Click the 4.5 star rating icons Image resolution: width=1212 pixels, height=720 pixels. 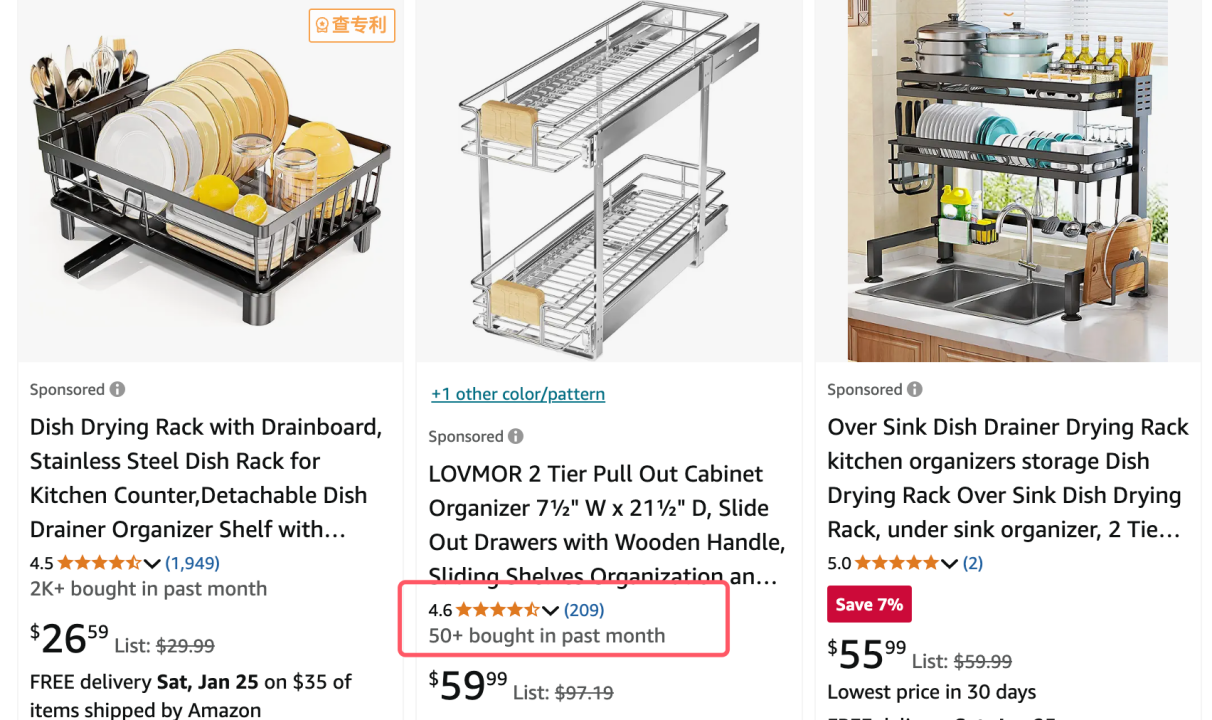(x=99, y=563)
